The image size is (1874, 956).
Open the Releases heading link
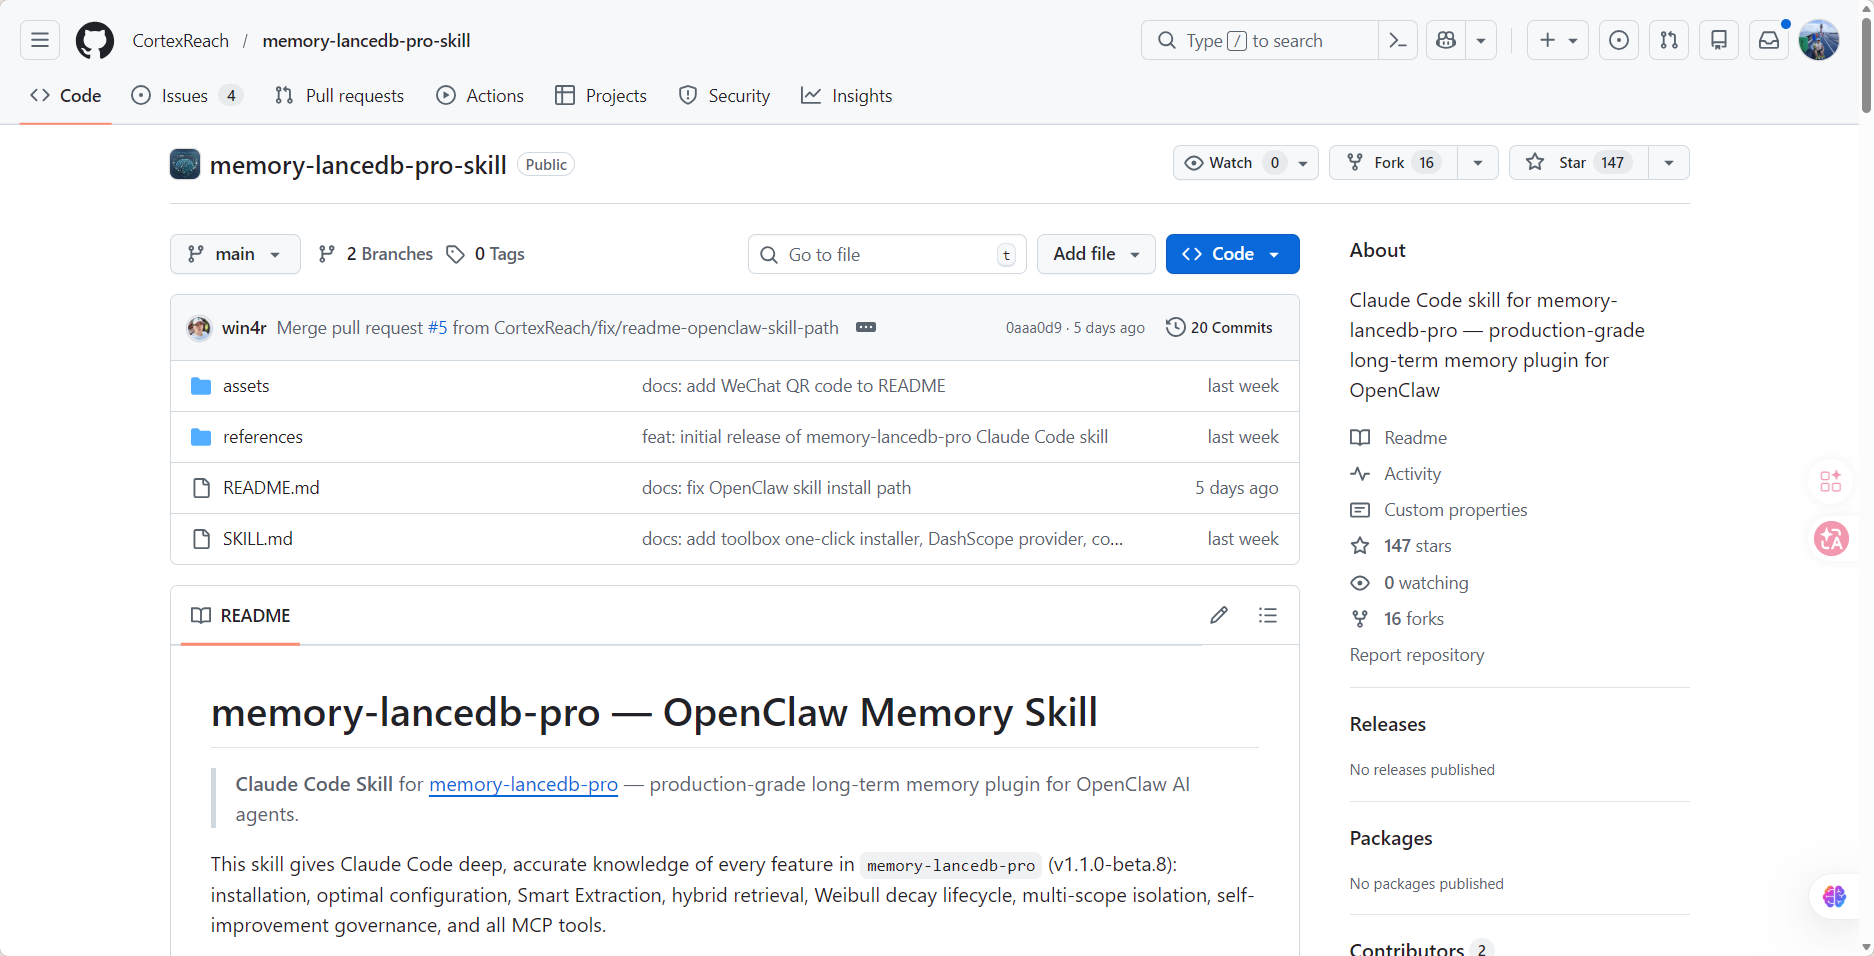pos(1388,724)
